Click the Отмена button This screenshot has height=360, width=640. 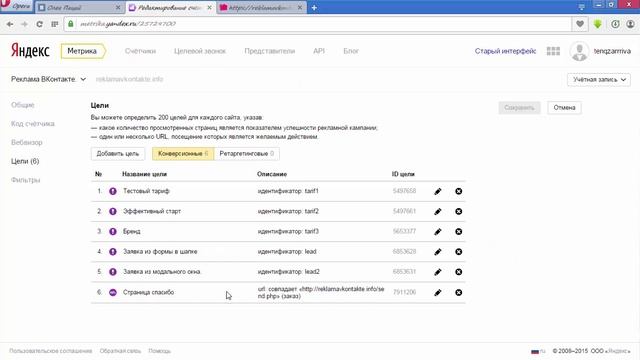(564, 108)
